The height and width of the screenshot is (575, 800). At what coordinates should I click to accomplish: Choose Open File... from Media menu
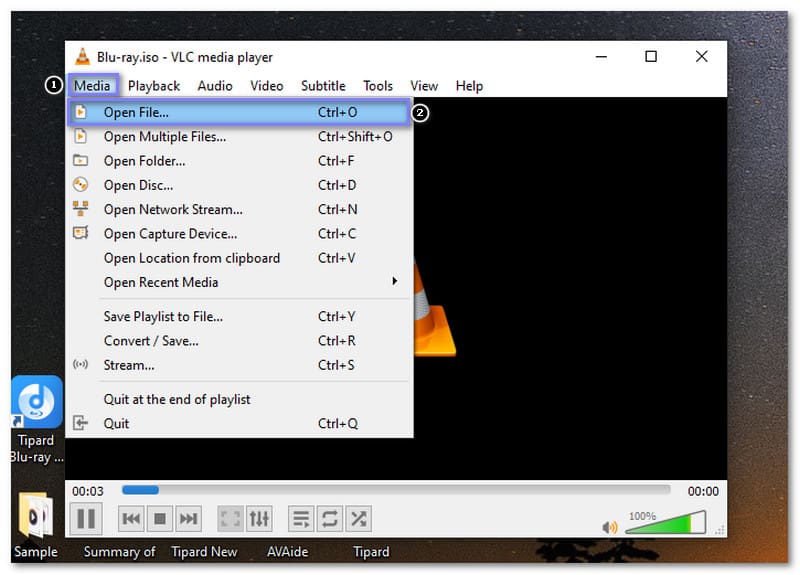[x=239, y=112]
